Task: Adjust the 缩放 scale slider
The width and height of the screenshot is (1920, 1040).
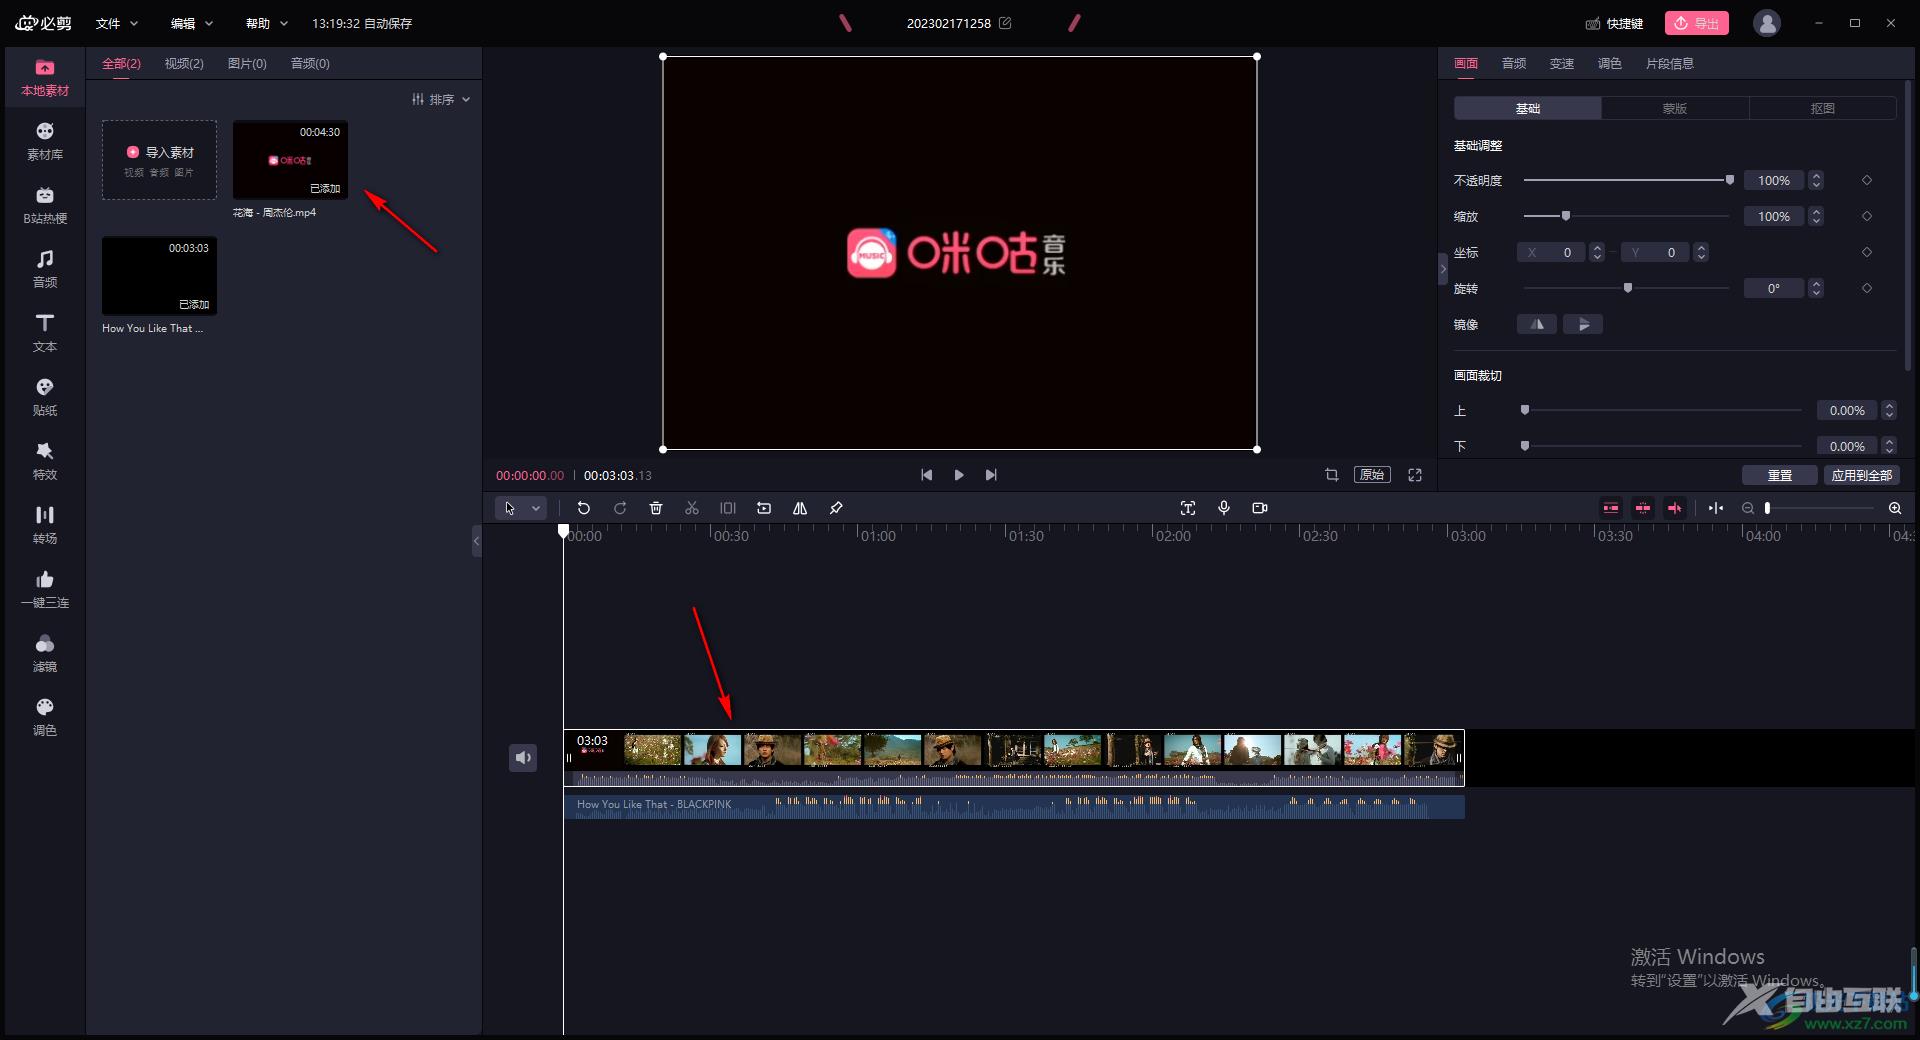Action: click(x=1628, y=216)
